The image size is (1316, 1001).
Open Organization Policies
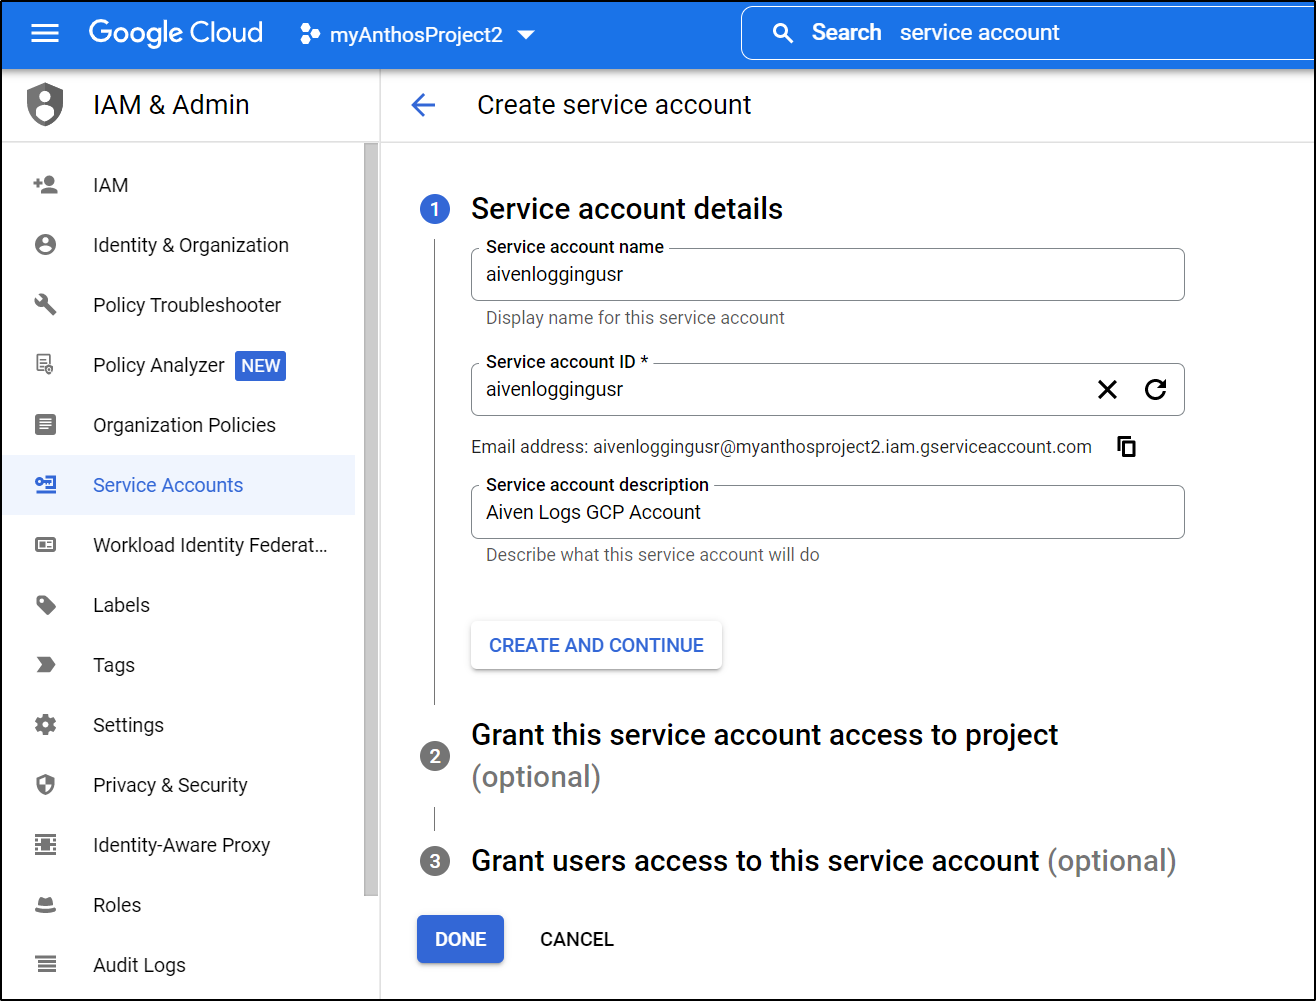179,425
